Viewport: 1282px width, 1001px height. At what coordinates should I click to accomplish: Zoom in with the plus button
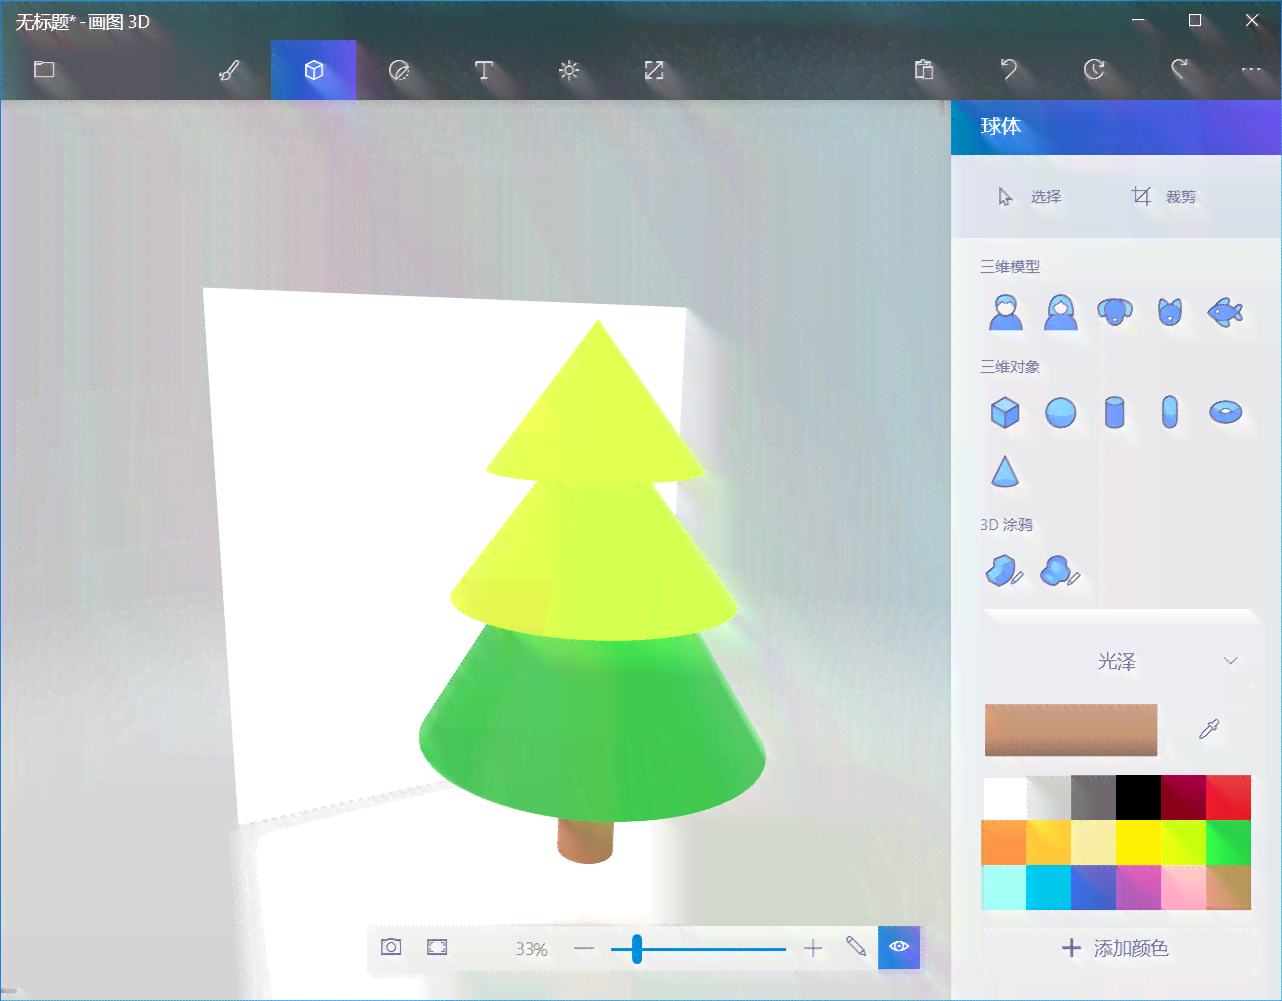tap(813, 948)
